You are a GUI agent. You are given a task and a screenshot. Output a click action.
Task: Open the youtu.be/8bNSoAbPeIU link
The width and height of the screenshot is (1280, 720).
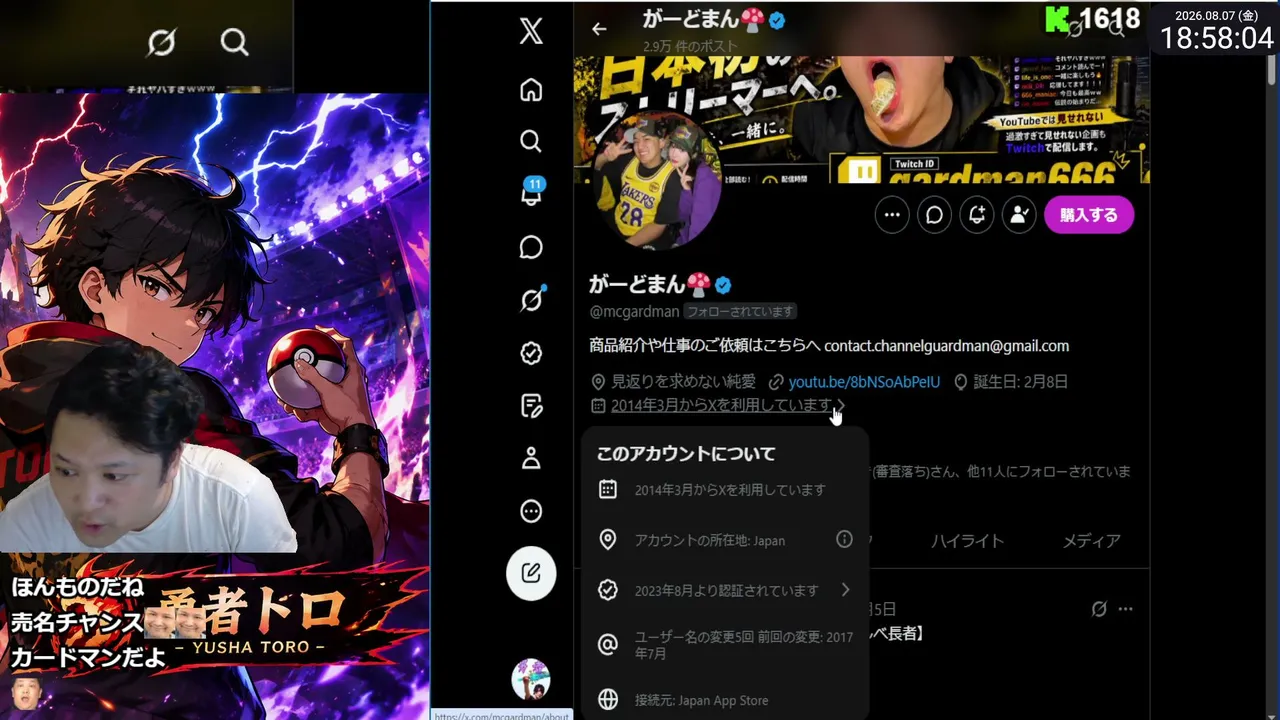(x=864, y=382)
